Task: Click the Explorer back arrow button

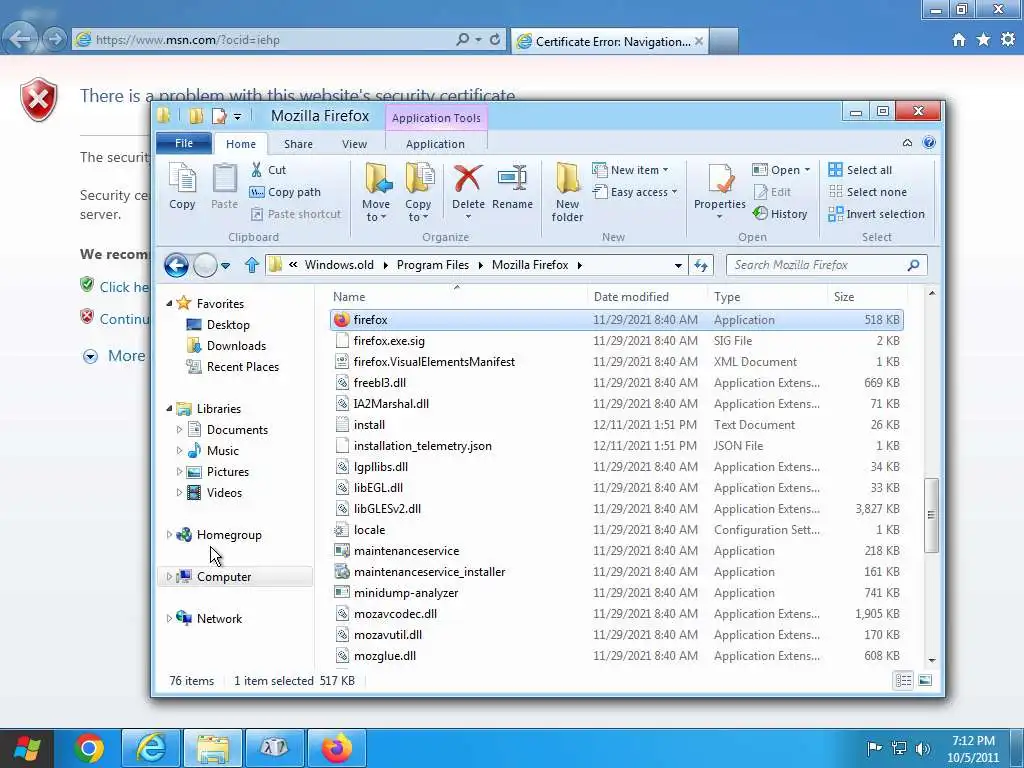Action: [x=176, y=265]
